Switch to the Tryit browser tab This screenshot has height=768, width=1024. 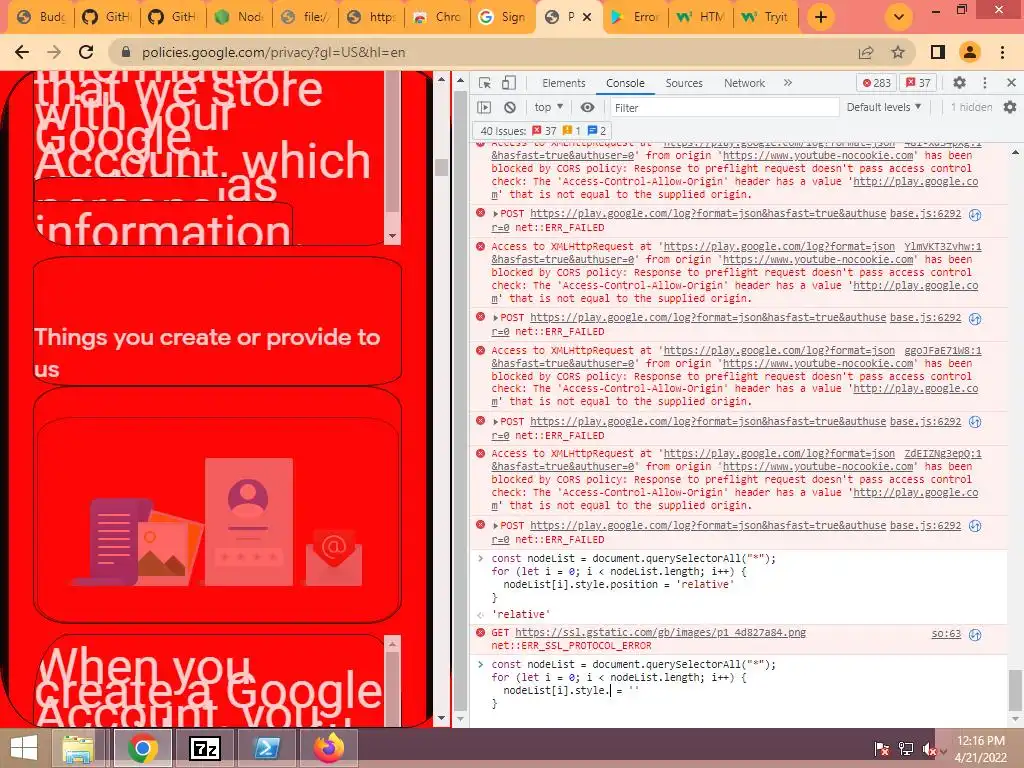point(765,17)
